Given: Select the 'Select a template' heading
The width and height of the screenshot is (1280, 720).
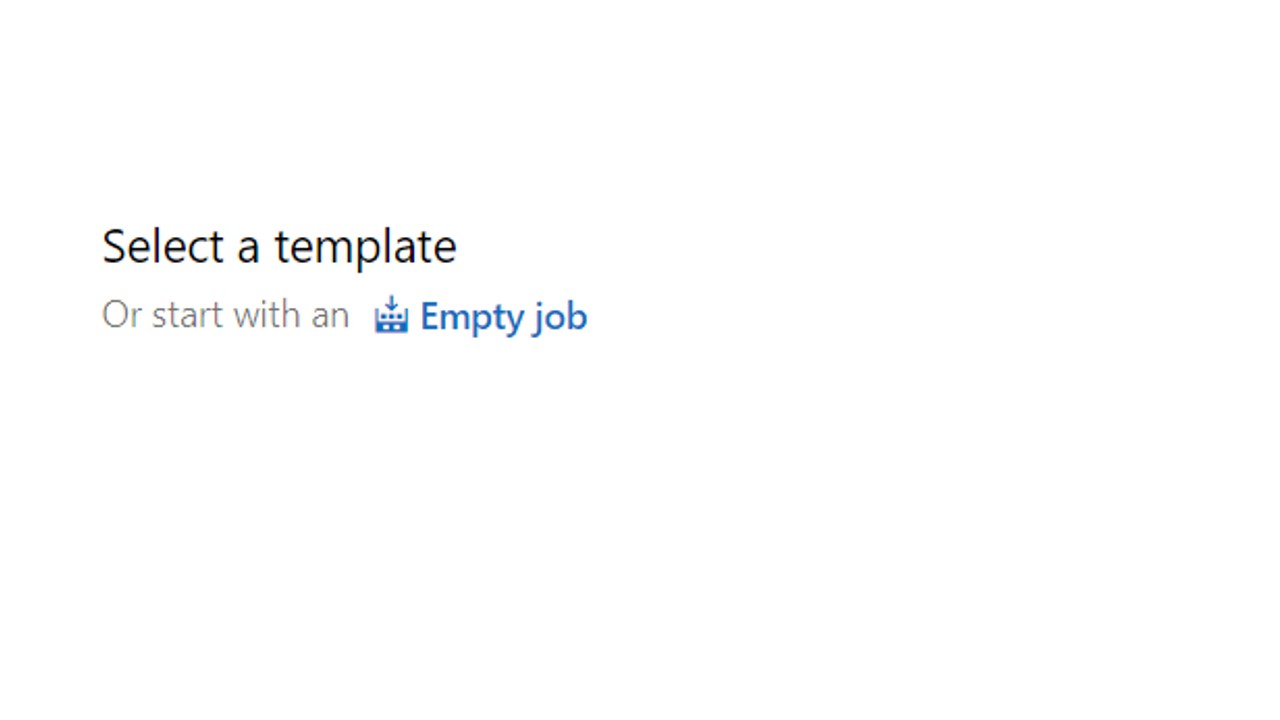Looking at the screenshot, I should pyautogui.click(x=279, y=246).
